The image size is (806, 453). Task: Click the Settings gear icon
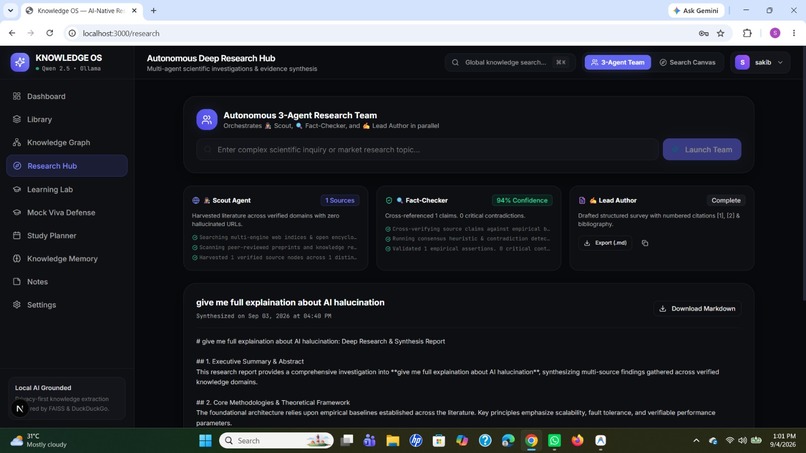point(17,305)
